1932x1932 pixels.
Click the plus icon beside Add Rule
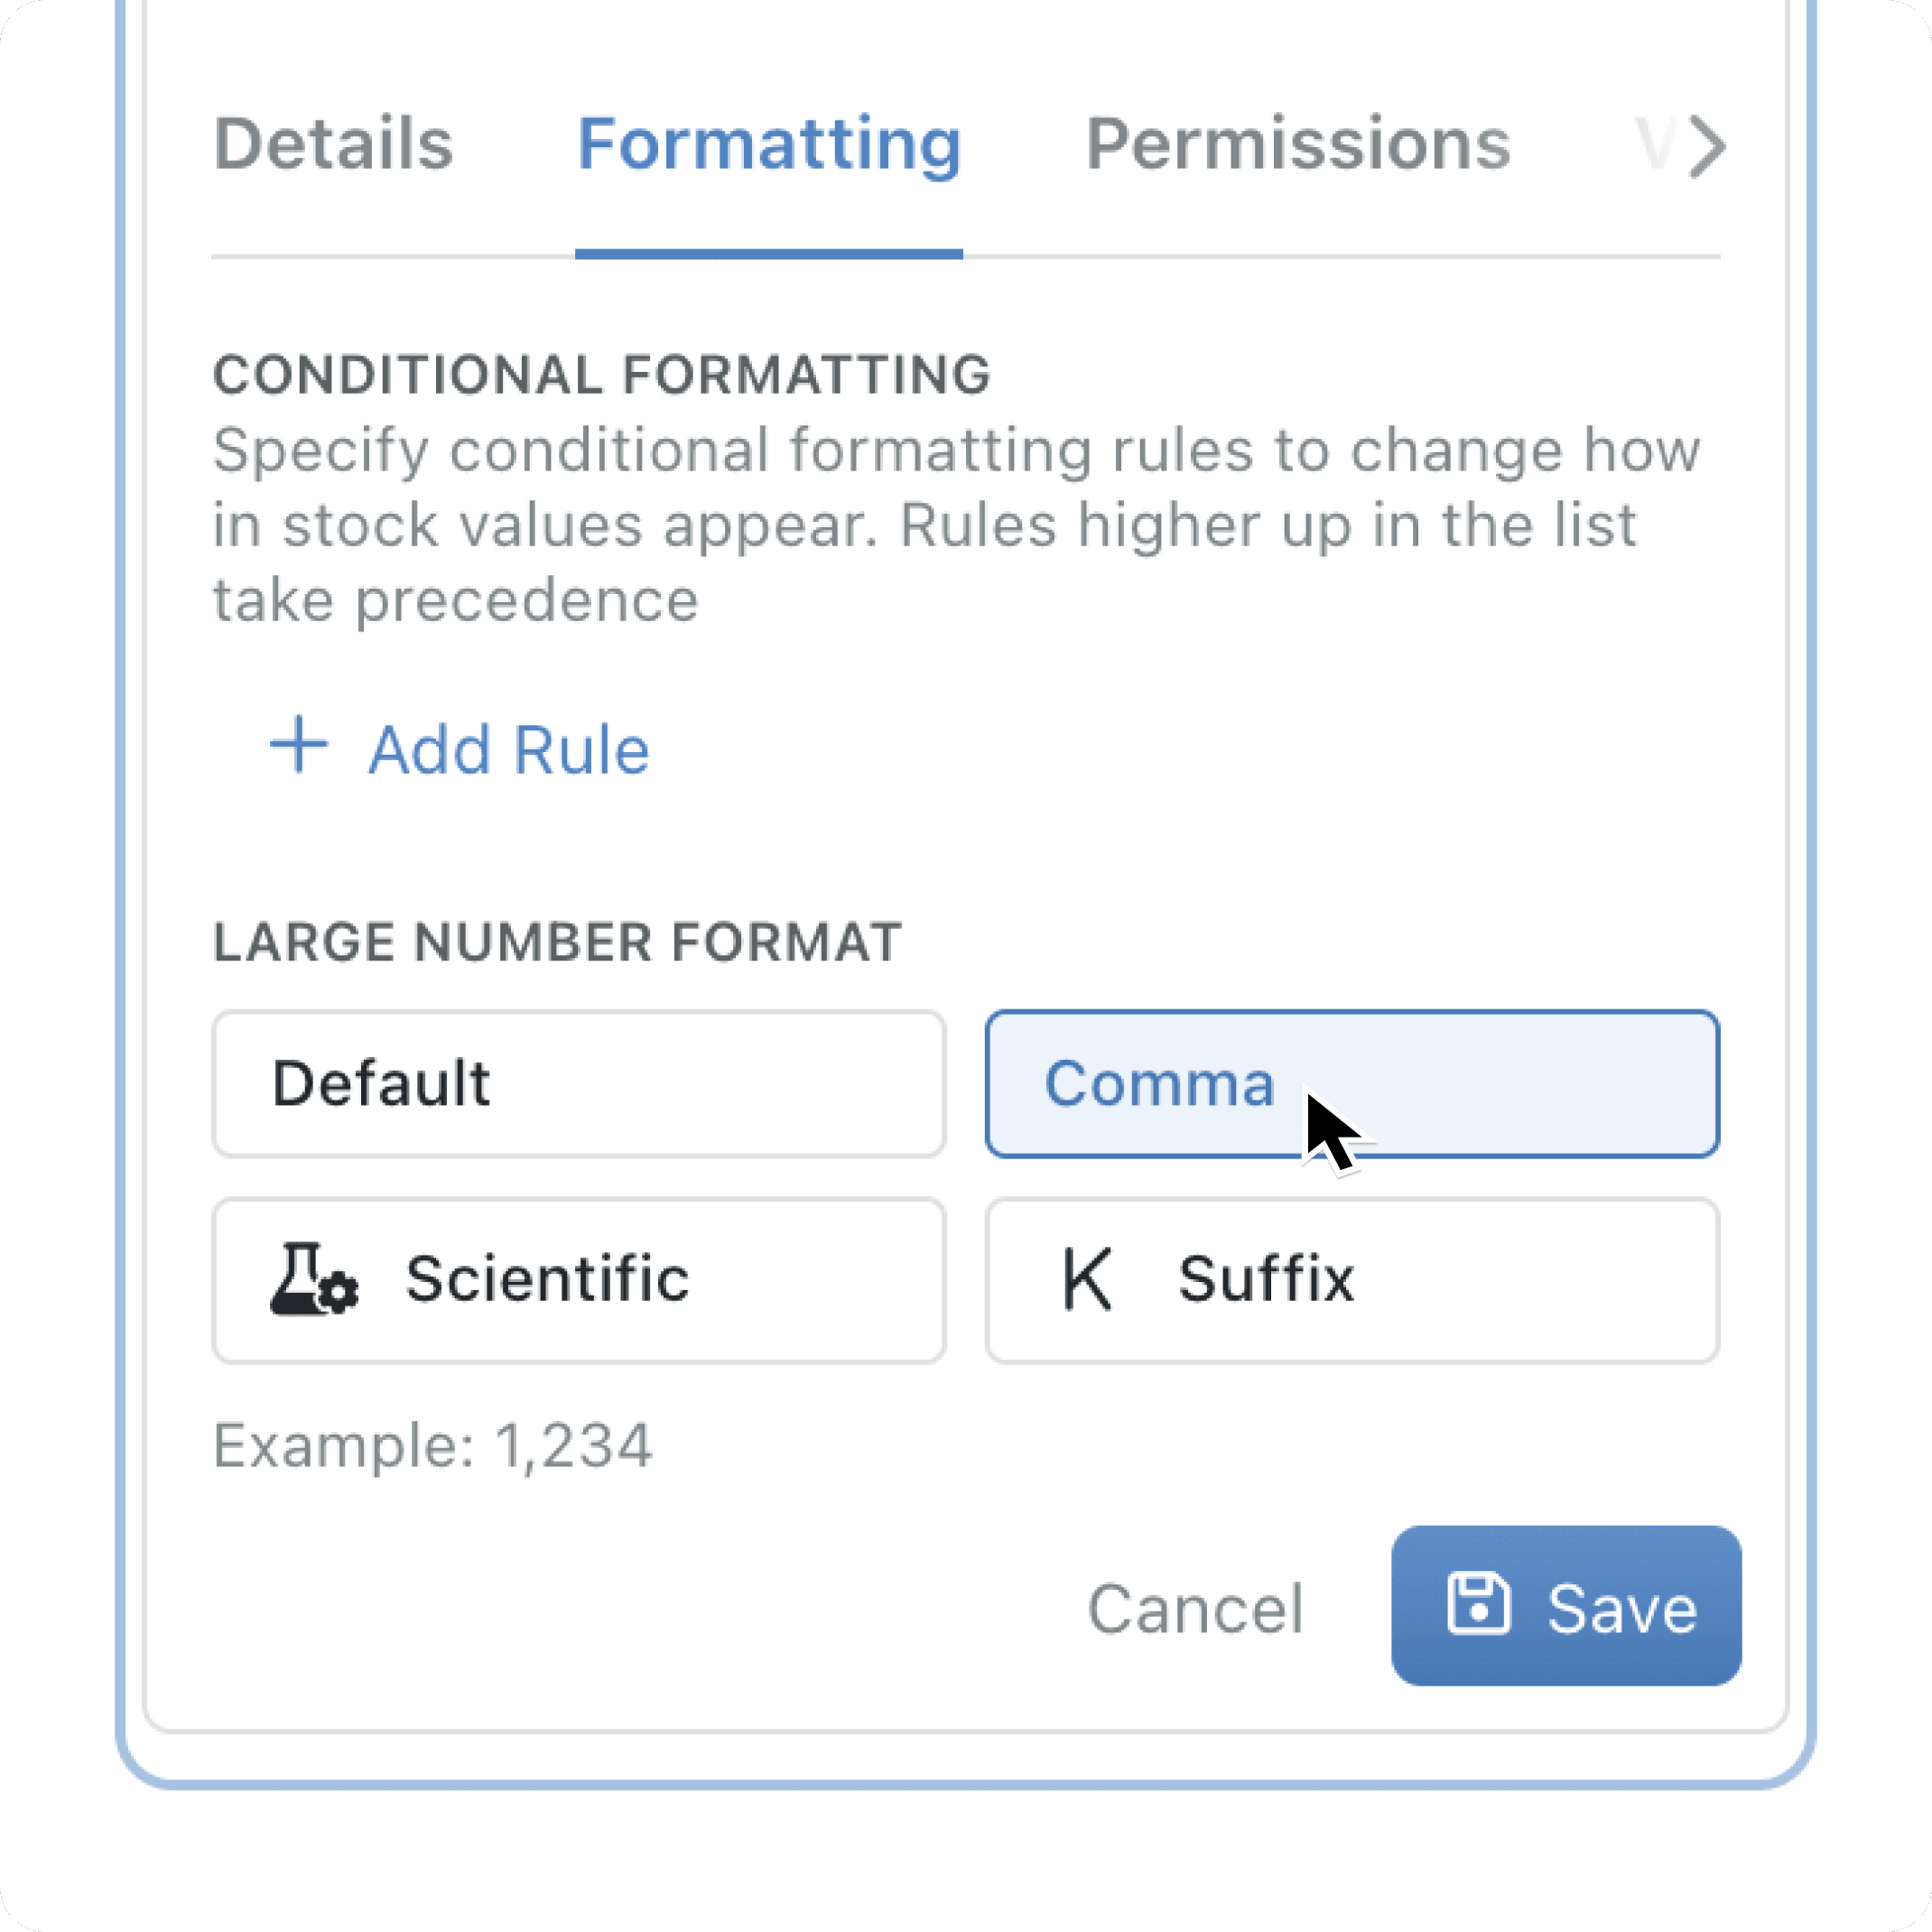(x=299, y=745)
